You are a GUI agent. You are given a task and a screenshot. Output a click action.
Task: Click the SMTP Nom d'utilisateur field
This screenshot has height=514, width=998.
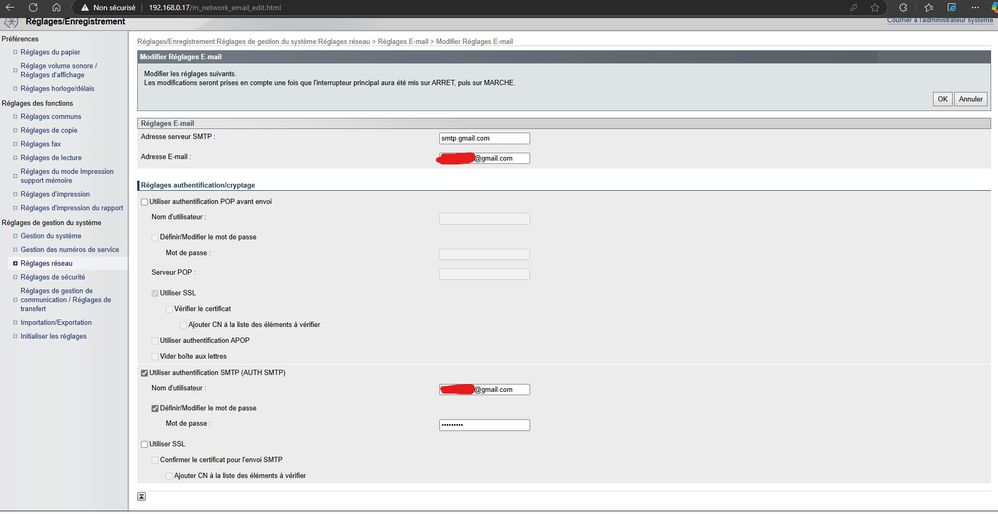click(x=484, y=389)
